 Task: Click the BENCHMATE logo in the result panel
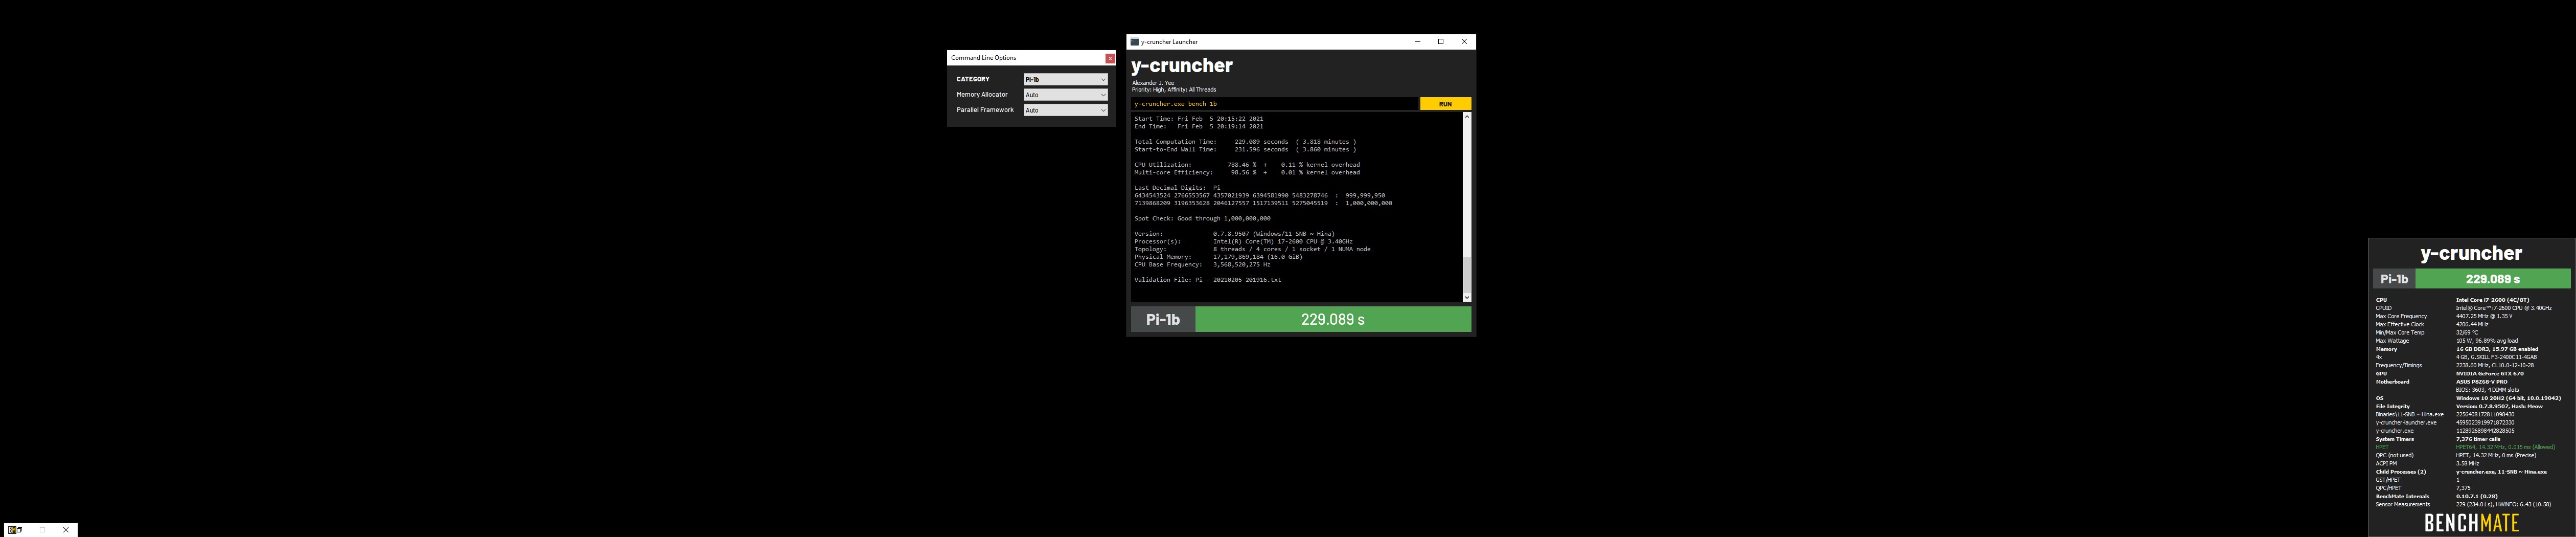(2471, 523)
